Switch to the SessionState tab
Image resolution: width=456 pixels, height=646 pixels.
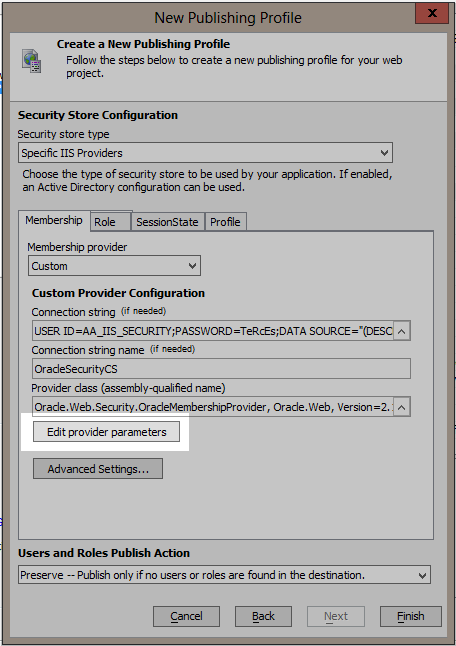point(167,222)
